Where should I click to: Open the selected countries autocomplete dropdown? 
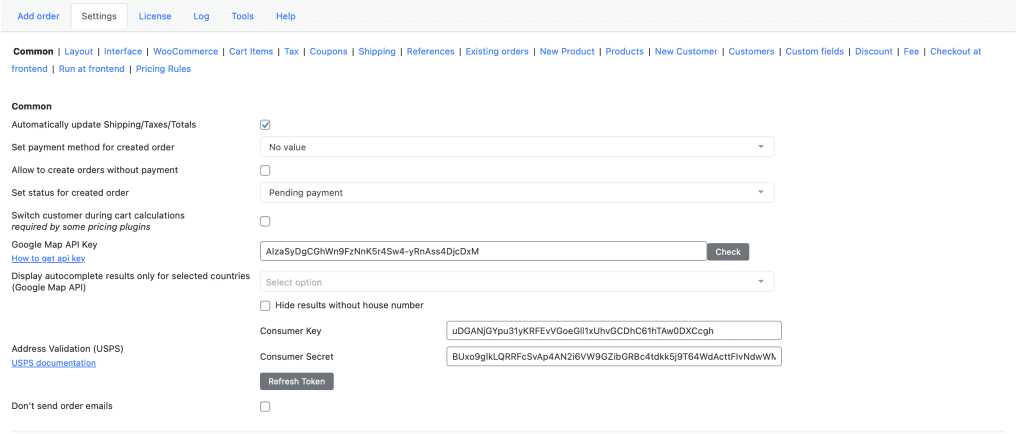pyautogui.click(x=516, y=282)
